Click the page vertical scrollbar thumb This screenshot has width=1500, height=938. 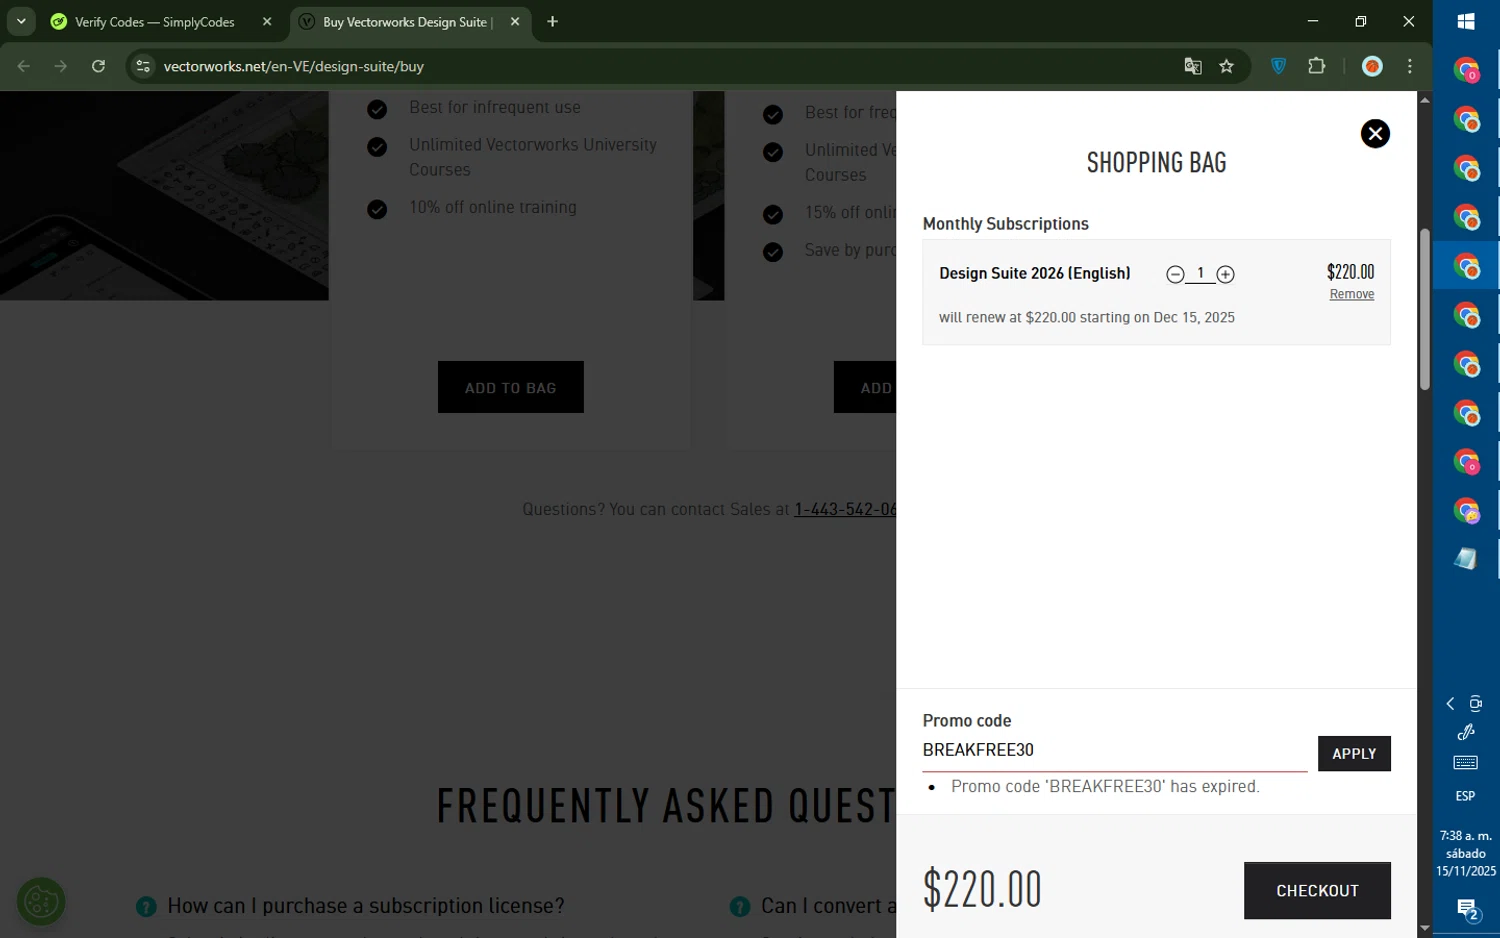[x=1424, y=310]
